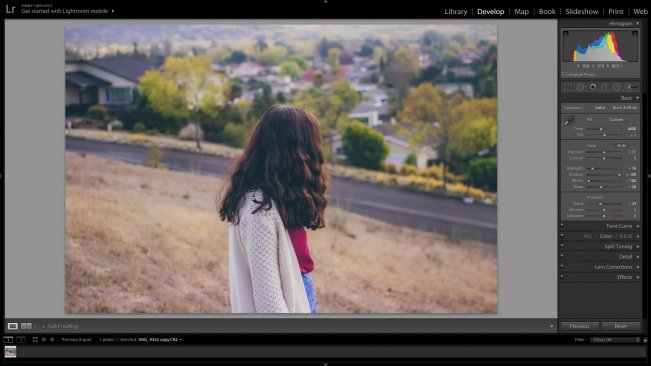
Task: Open the toolbar content dropdown arrow
Action: point(552,326)
